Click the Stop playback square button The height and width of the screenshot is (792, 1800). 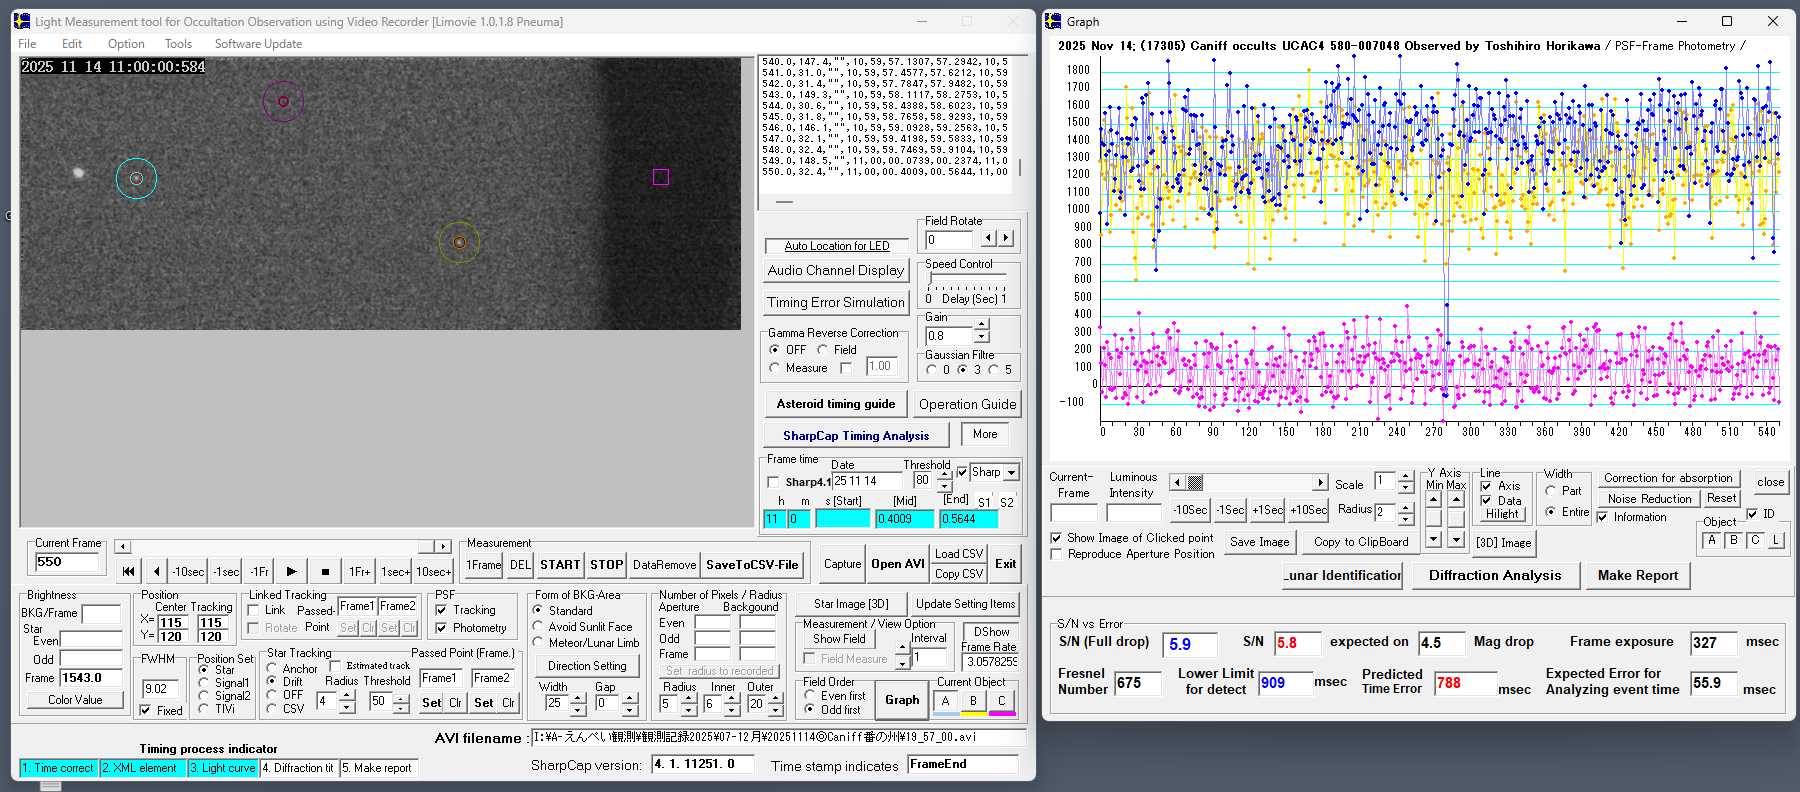click(325, 572)
